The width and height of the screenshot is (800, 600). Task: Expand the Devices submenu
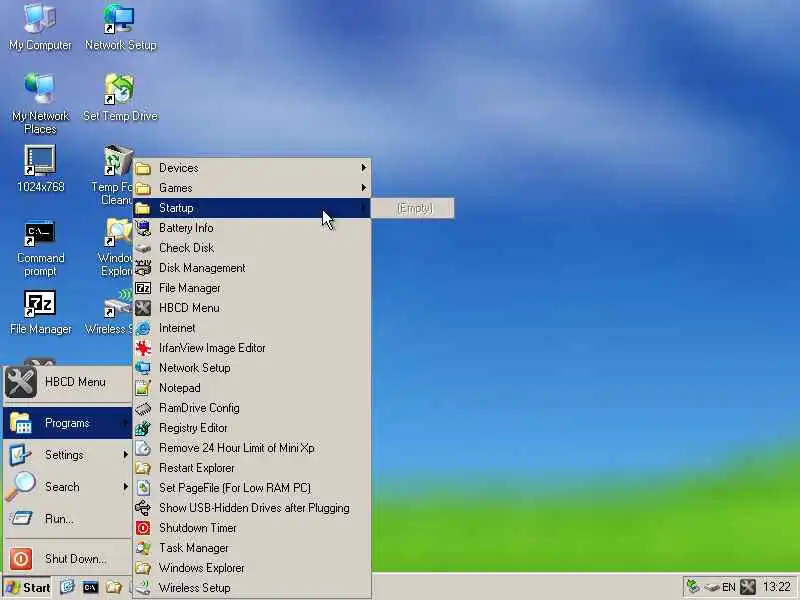tap(252, 168)
